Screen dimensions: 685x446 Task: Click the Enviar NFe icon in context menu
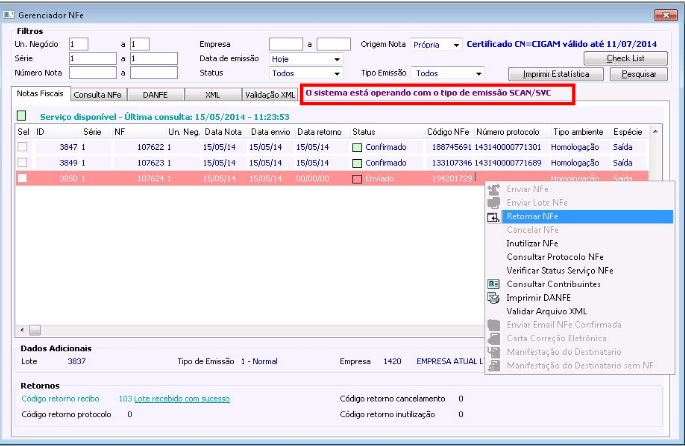coord(493,189)
